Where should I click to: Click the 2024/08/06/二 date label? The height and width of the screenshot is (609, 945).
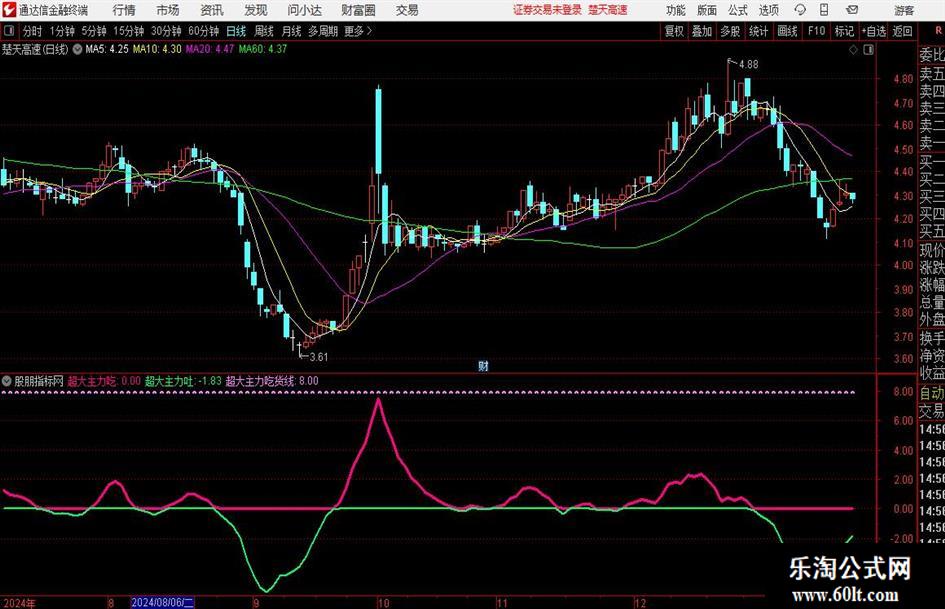pyautogui.click(x=162, y=602)
